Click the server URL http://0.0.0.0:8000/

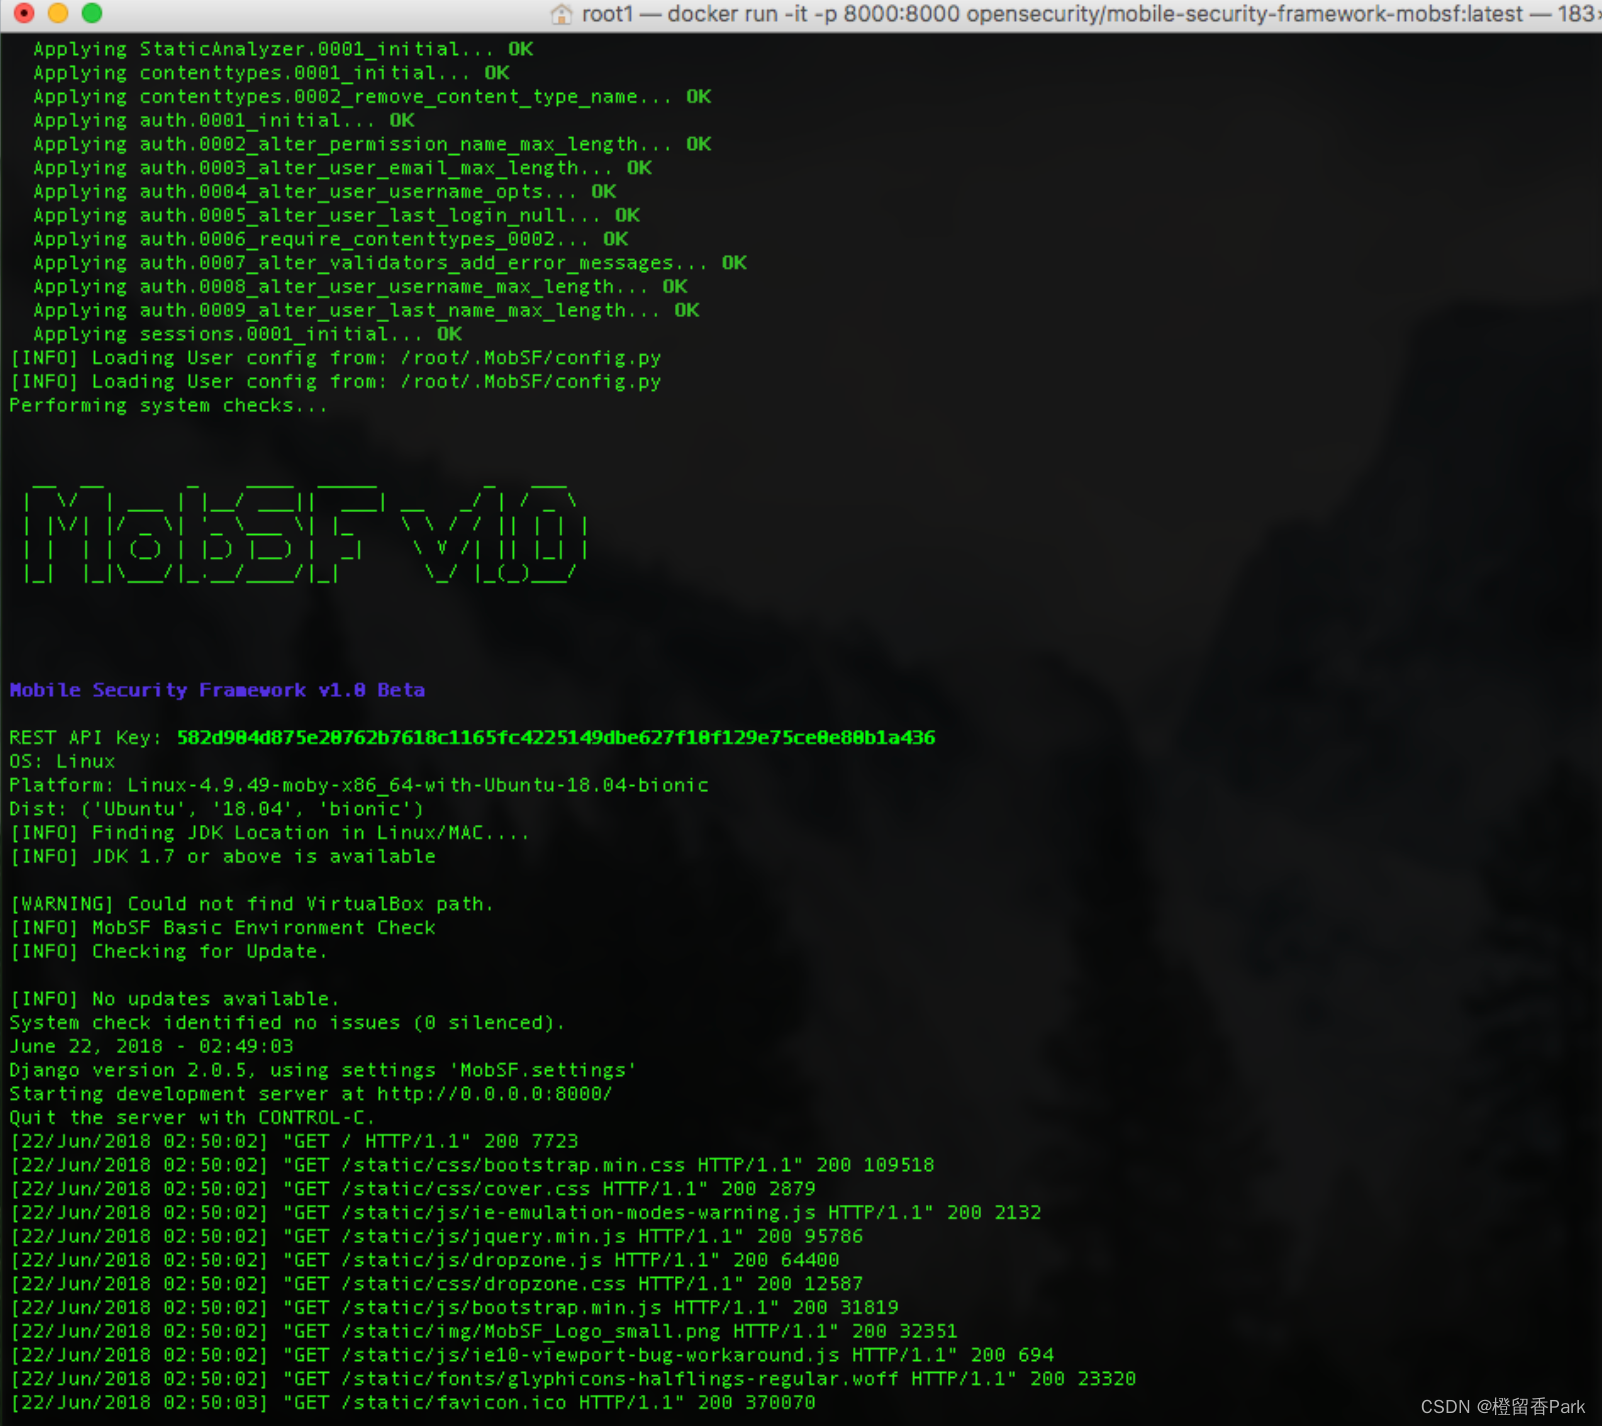tap(495, 1094)
